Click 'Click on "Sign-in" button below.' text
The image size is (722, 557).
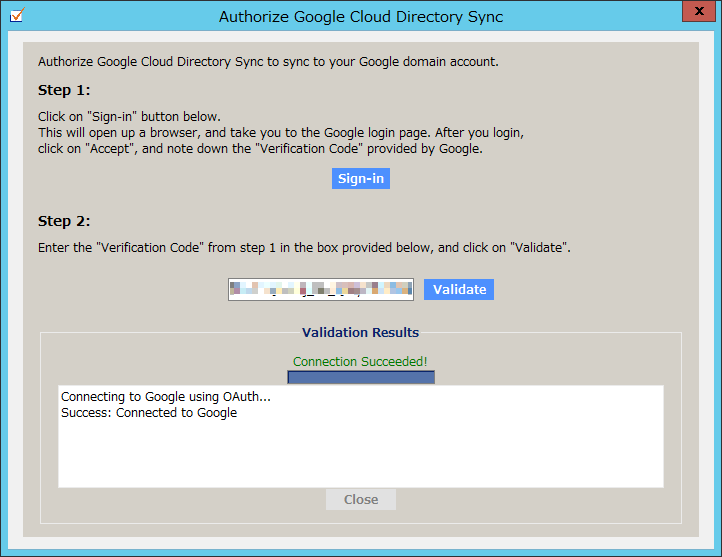pos(129,116)
